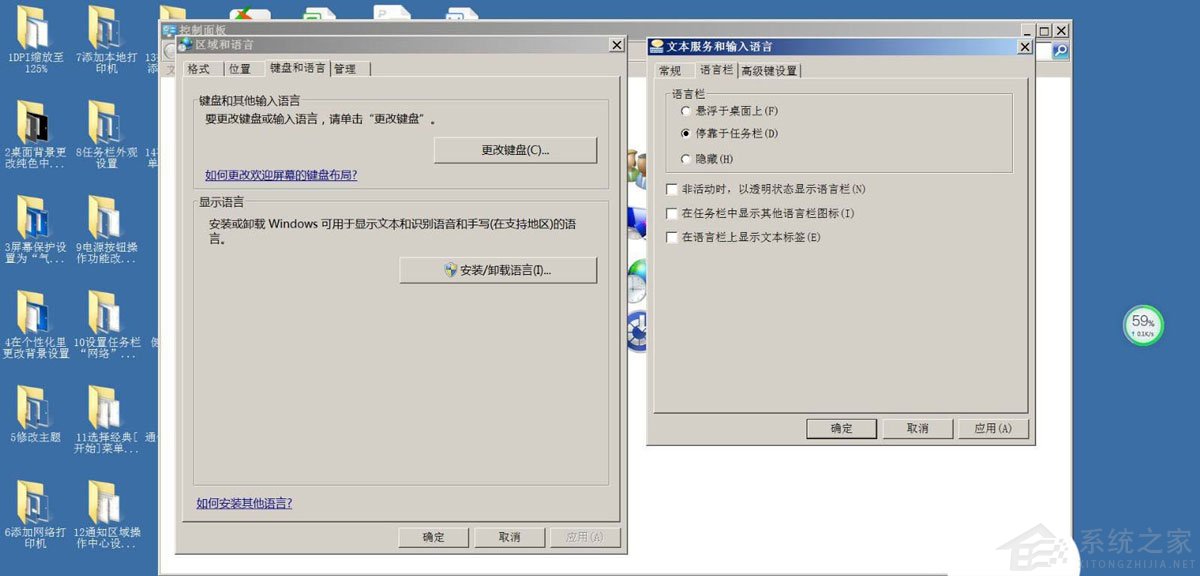This screenshot has height=576, width=1200.
Task: Open the "12通知区域操作中心" desktop folder
Action: (x=105, y=505)
